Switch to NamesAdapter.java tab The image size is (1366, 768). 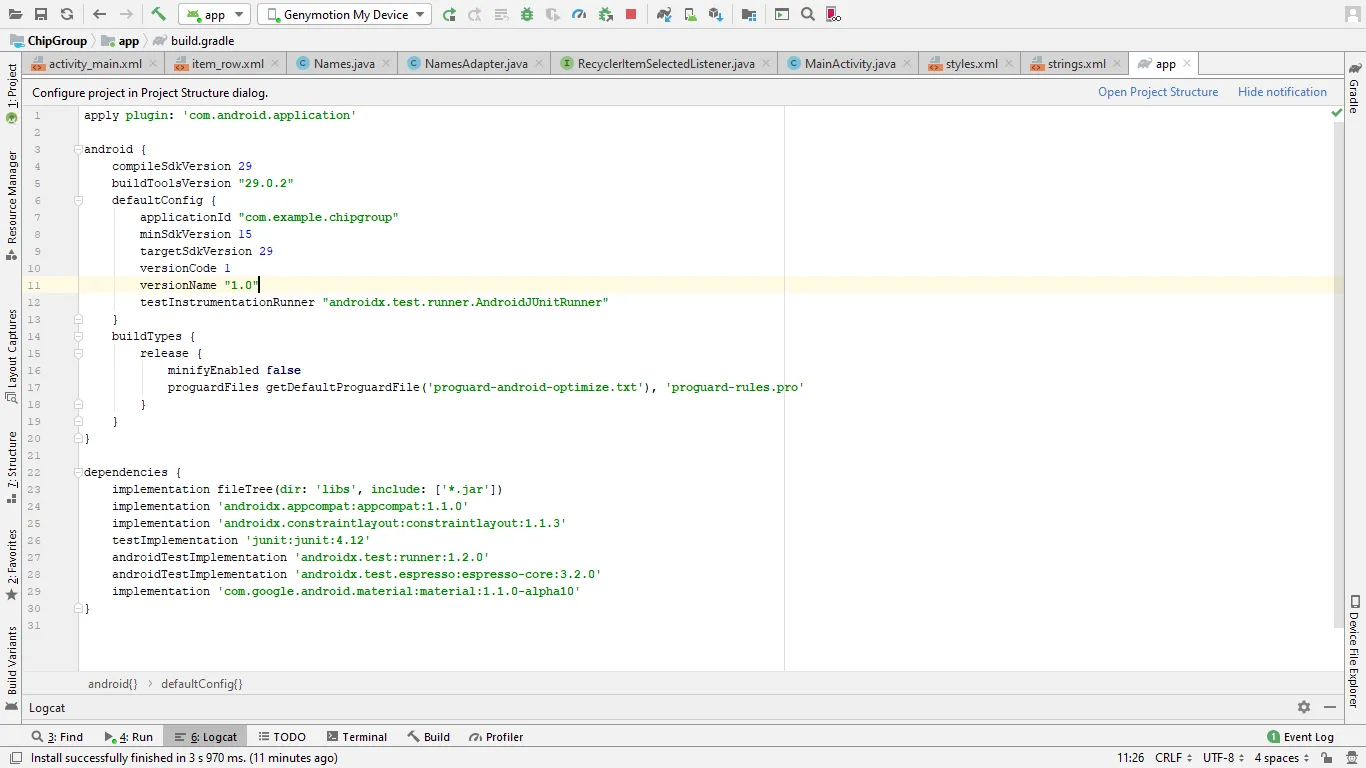(x=475, y=63)
